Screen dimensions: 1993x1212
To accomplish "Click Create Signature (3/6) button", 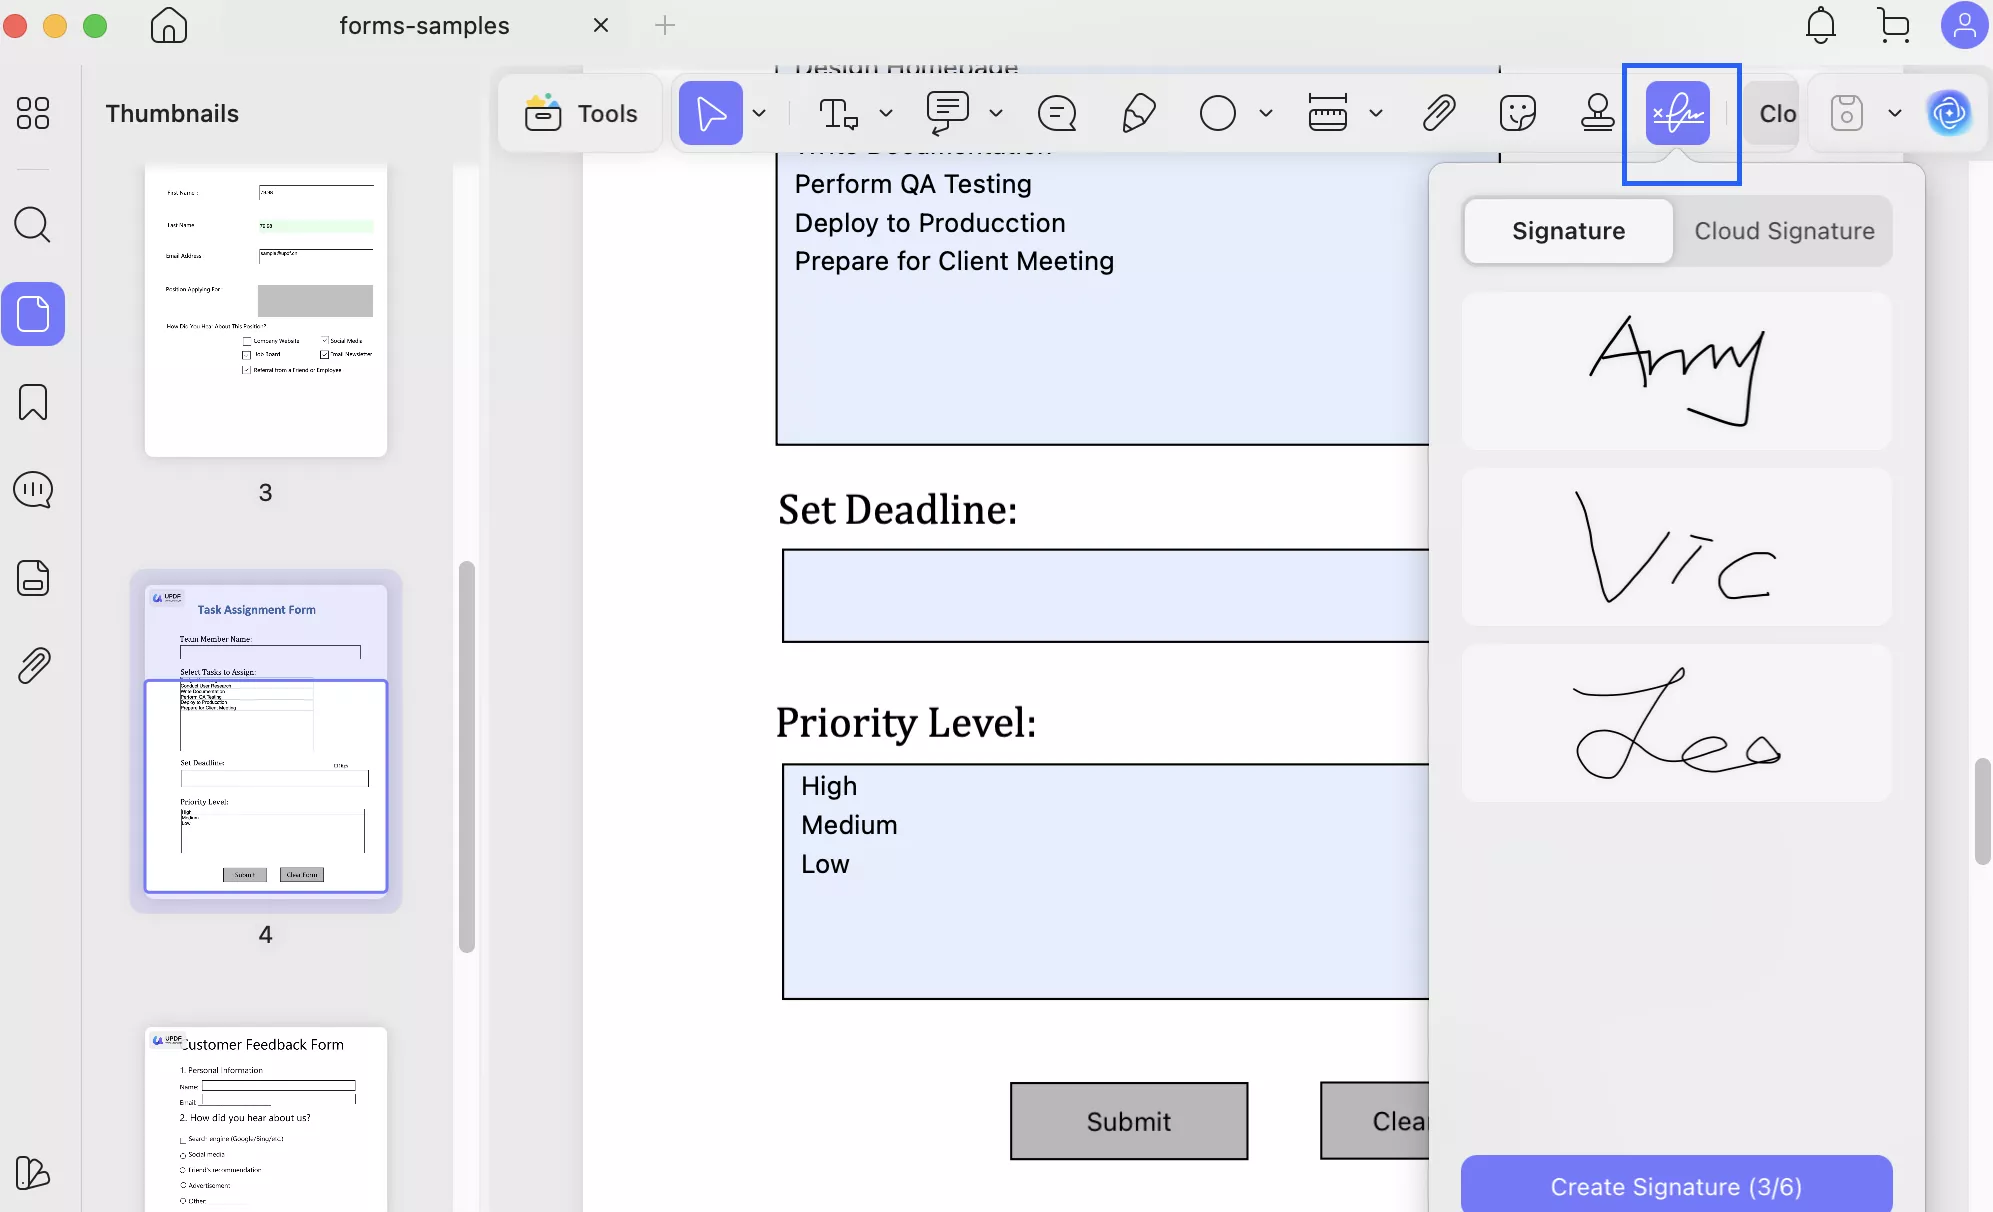I will [x=1676, y=1186].
